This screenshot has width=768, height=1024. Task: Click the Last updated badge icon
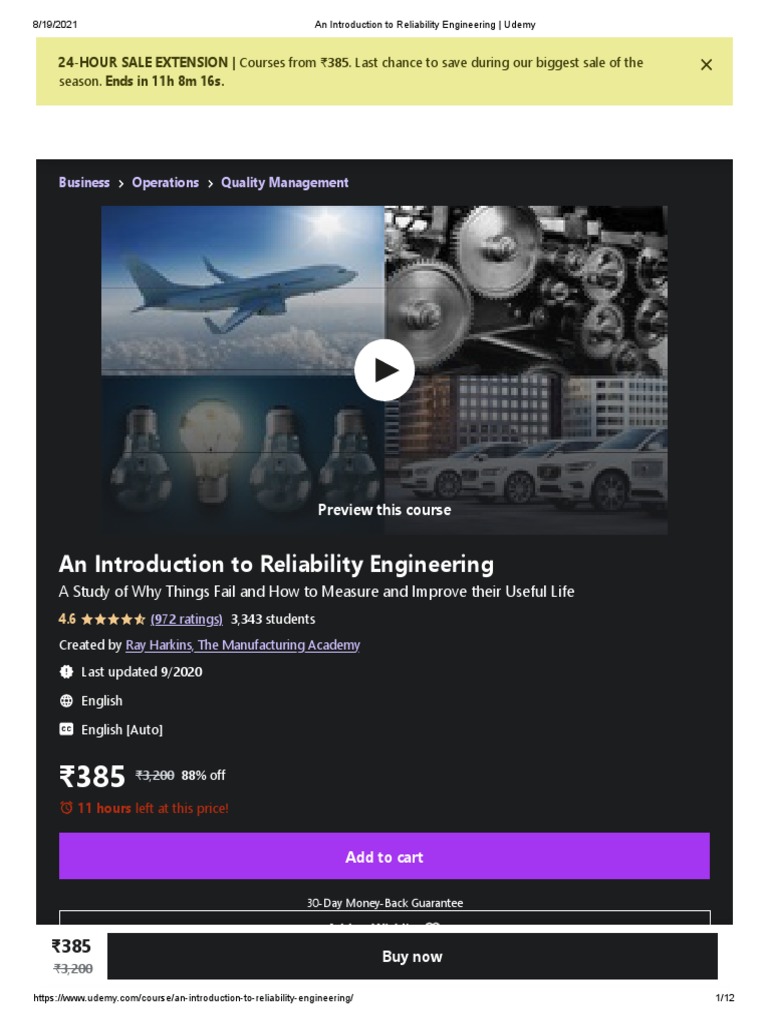pos(67,672)
